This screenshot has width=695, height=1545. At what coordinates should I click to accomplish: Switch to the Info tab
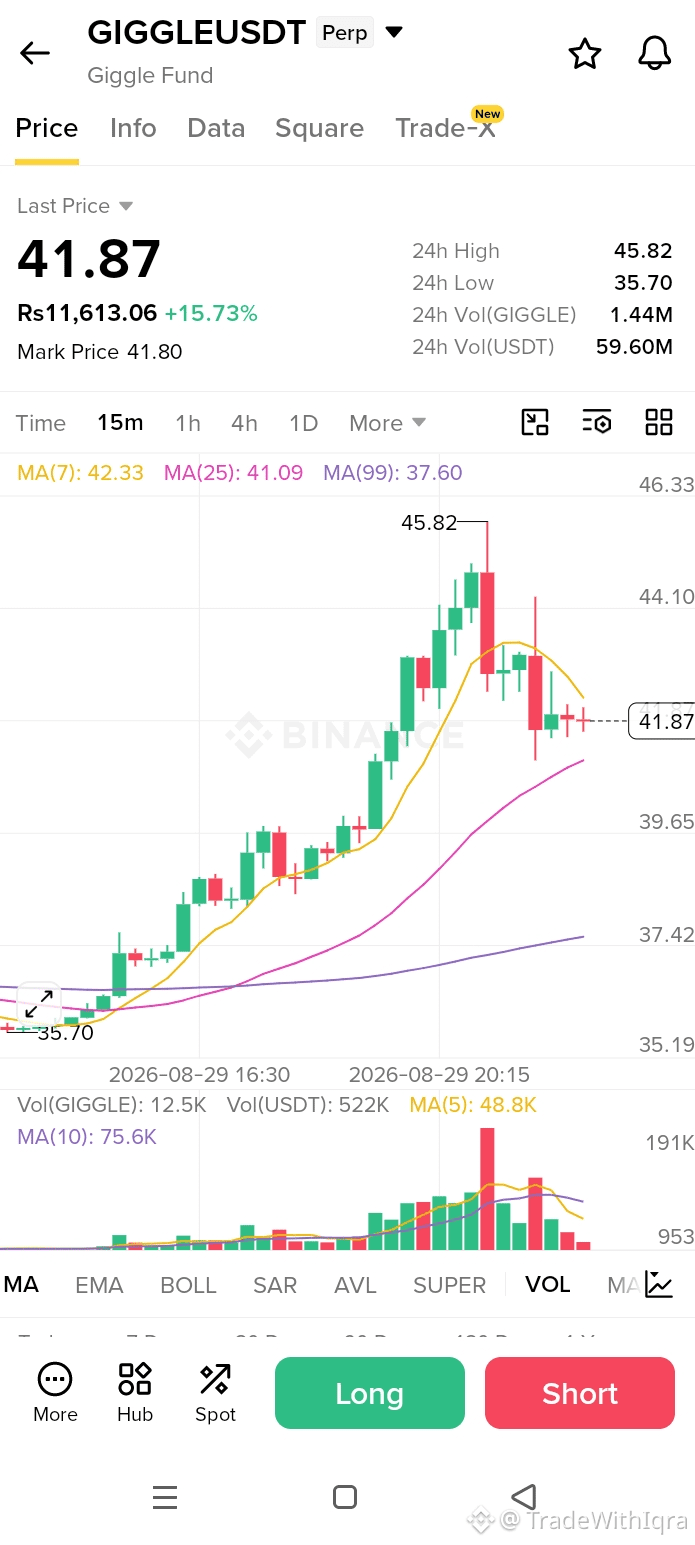[133, 128]
